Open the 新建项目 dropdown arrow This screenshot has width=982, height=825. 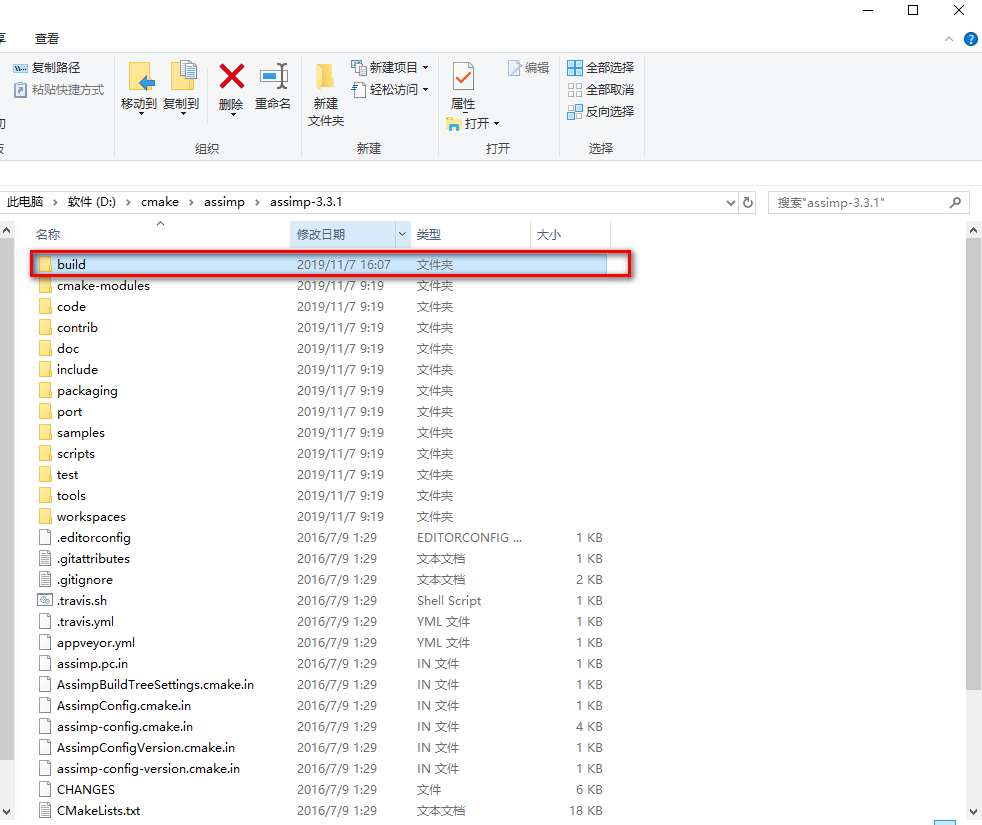[x=424, y=67]
